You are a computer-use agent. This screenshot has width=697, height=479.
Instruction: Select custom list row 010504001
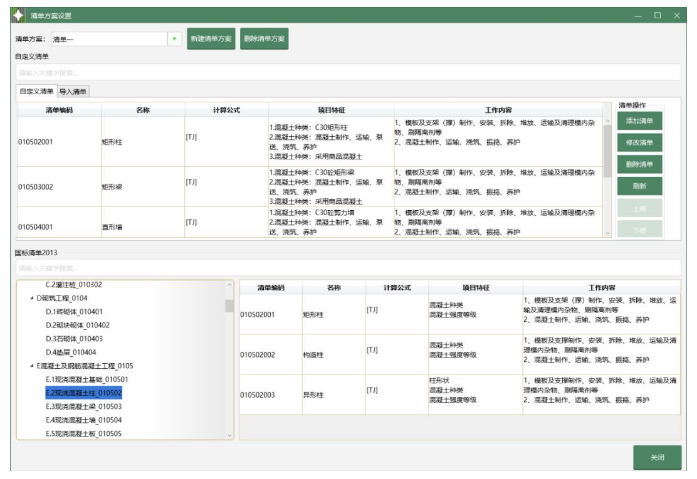coord(310,222)
